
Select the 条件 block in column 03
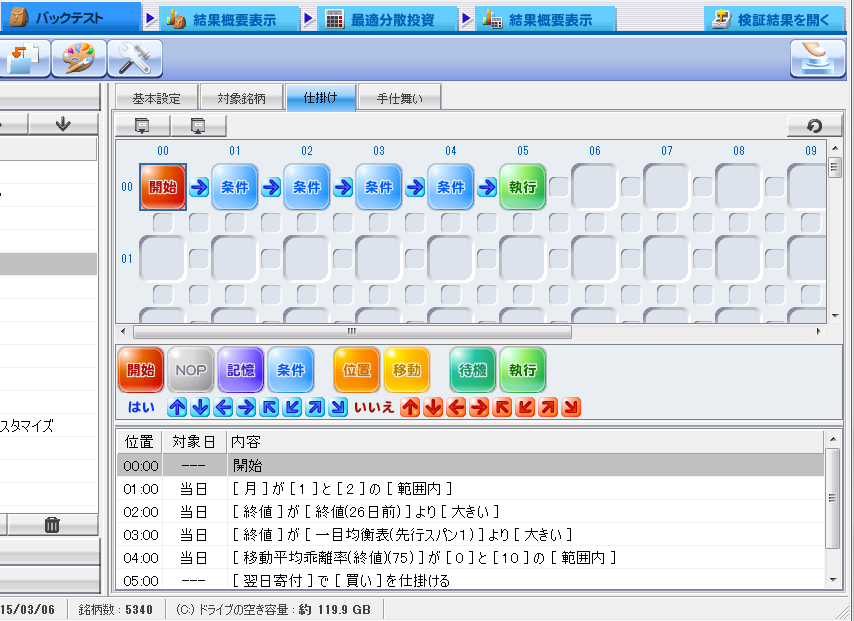coord(379,187)
